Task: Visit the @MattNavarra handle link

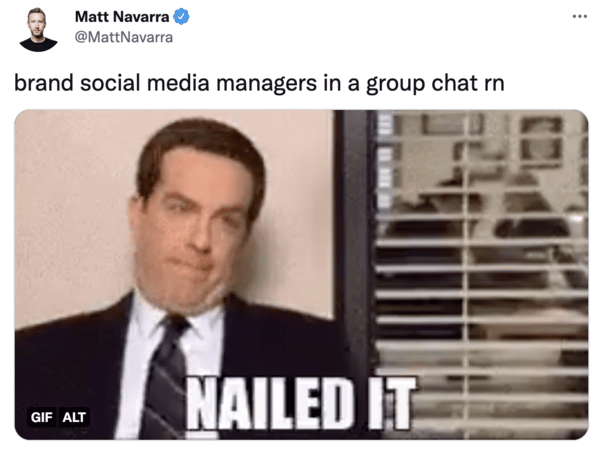Action: click(124, 37)
